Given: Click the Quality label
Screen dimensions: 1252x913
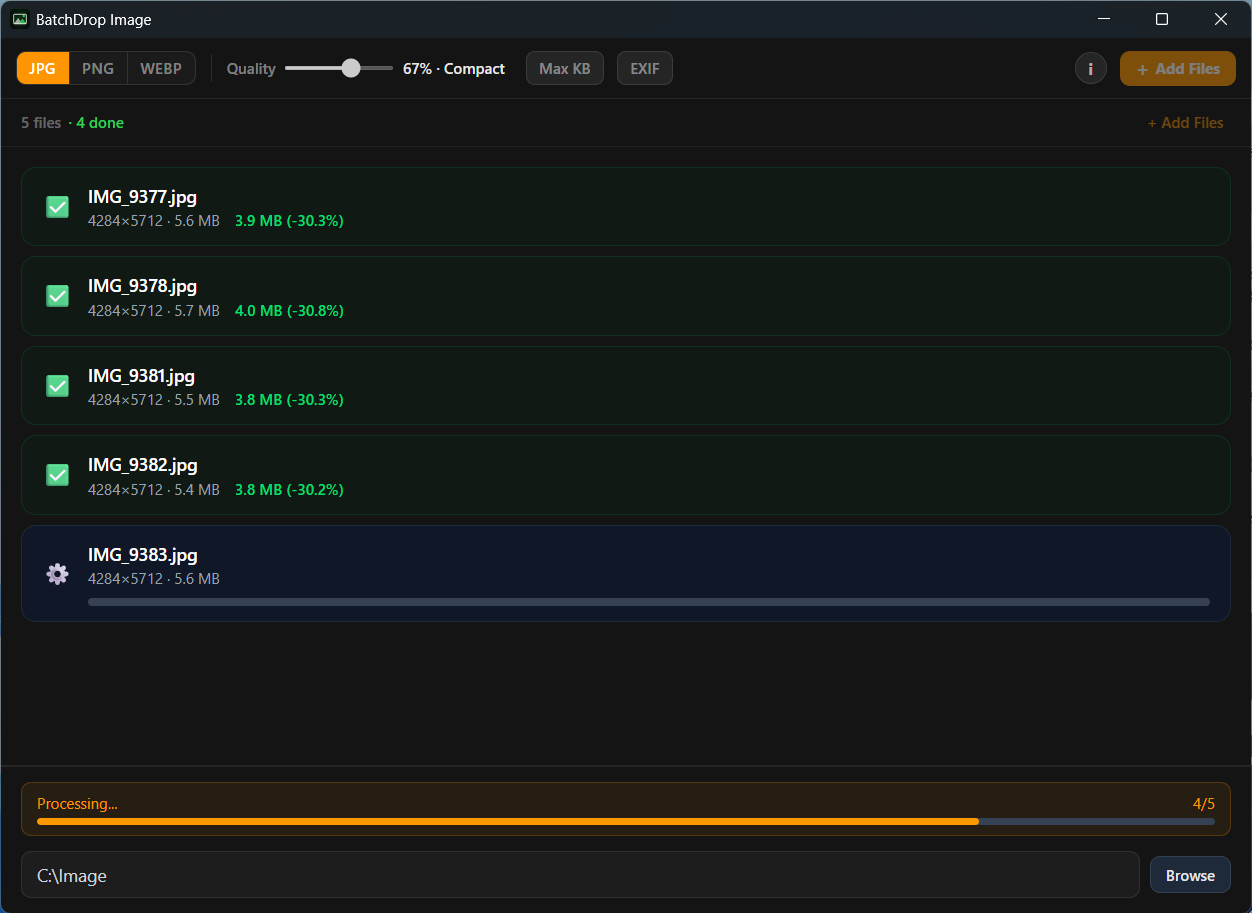Looking at the screenshot, I should 251,69.
